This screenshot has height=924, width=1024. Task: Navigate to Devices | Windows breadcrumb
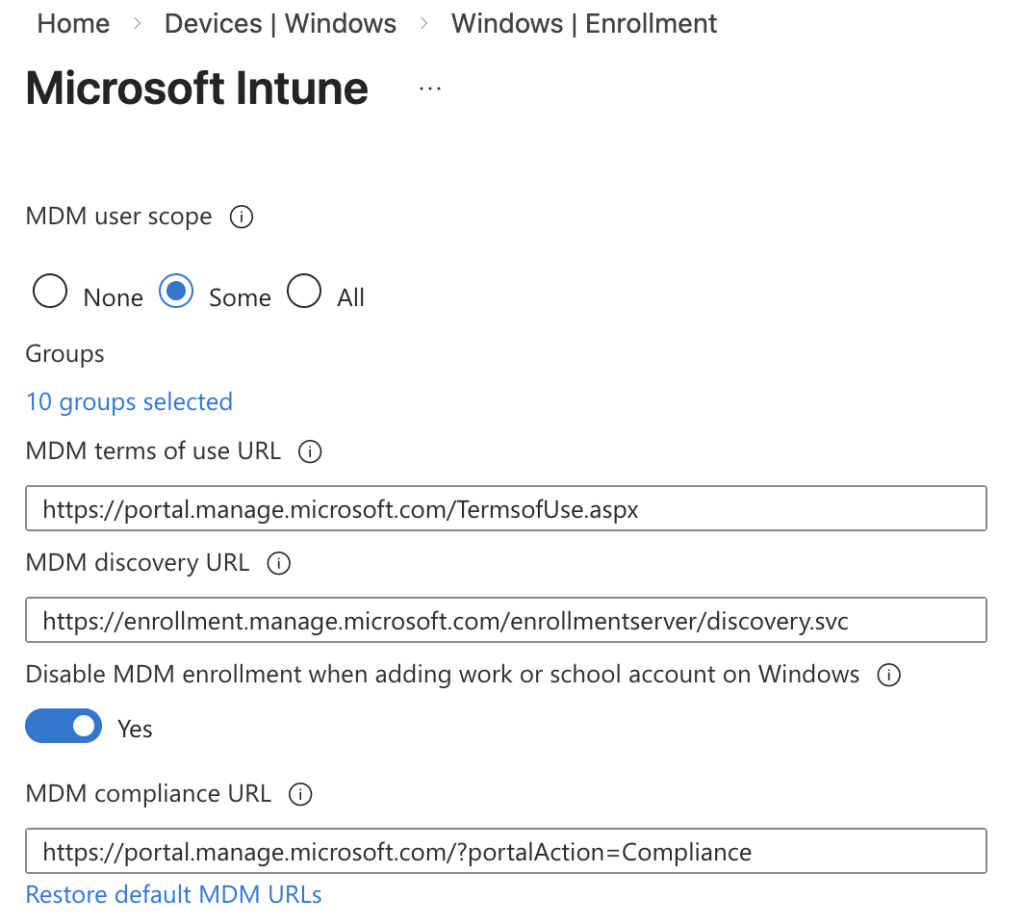point(280,24)
